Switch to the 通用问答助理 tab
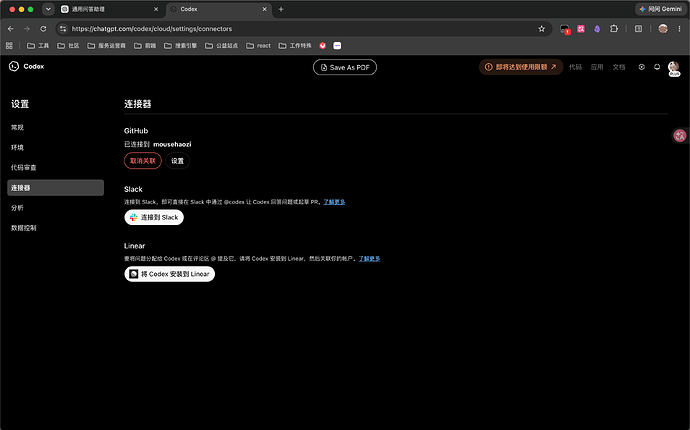Viewport: 690px width, 430px height. point(110,9)
